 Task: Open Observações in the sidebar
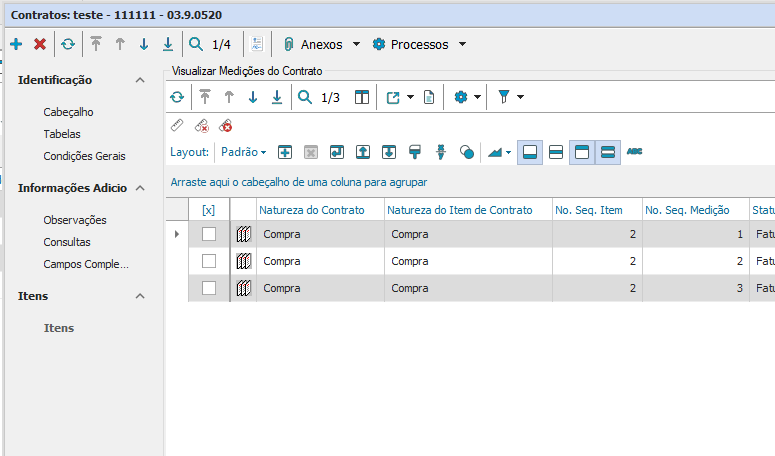[75, 220]
